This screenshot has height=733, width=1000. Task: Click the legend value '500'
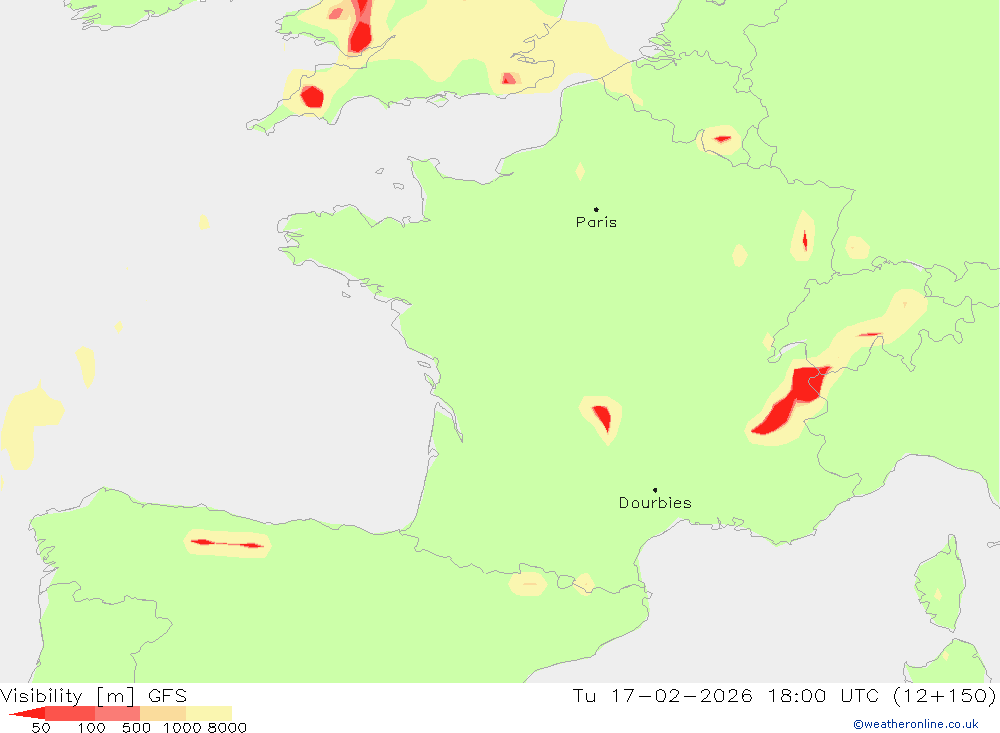pos(136,728)
